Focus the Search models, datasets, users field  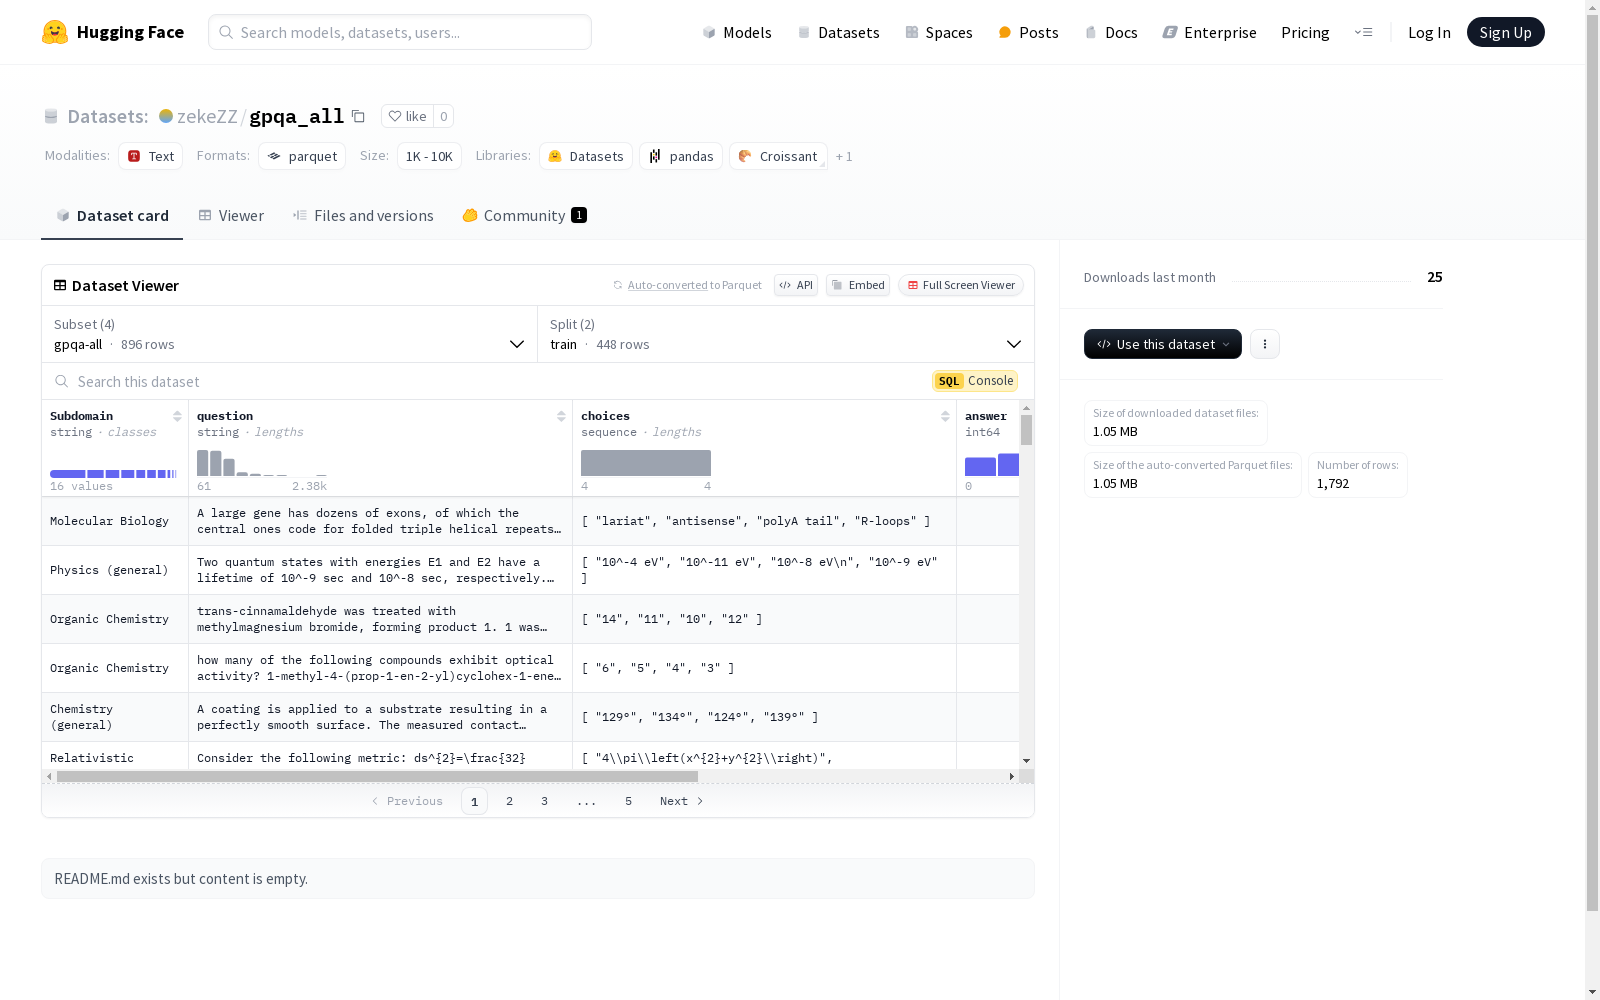coord(400,32)
